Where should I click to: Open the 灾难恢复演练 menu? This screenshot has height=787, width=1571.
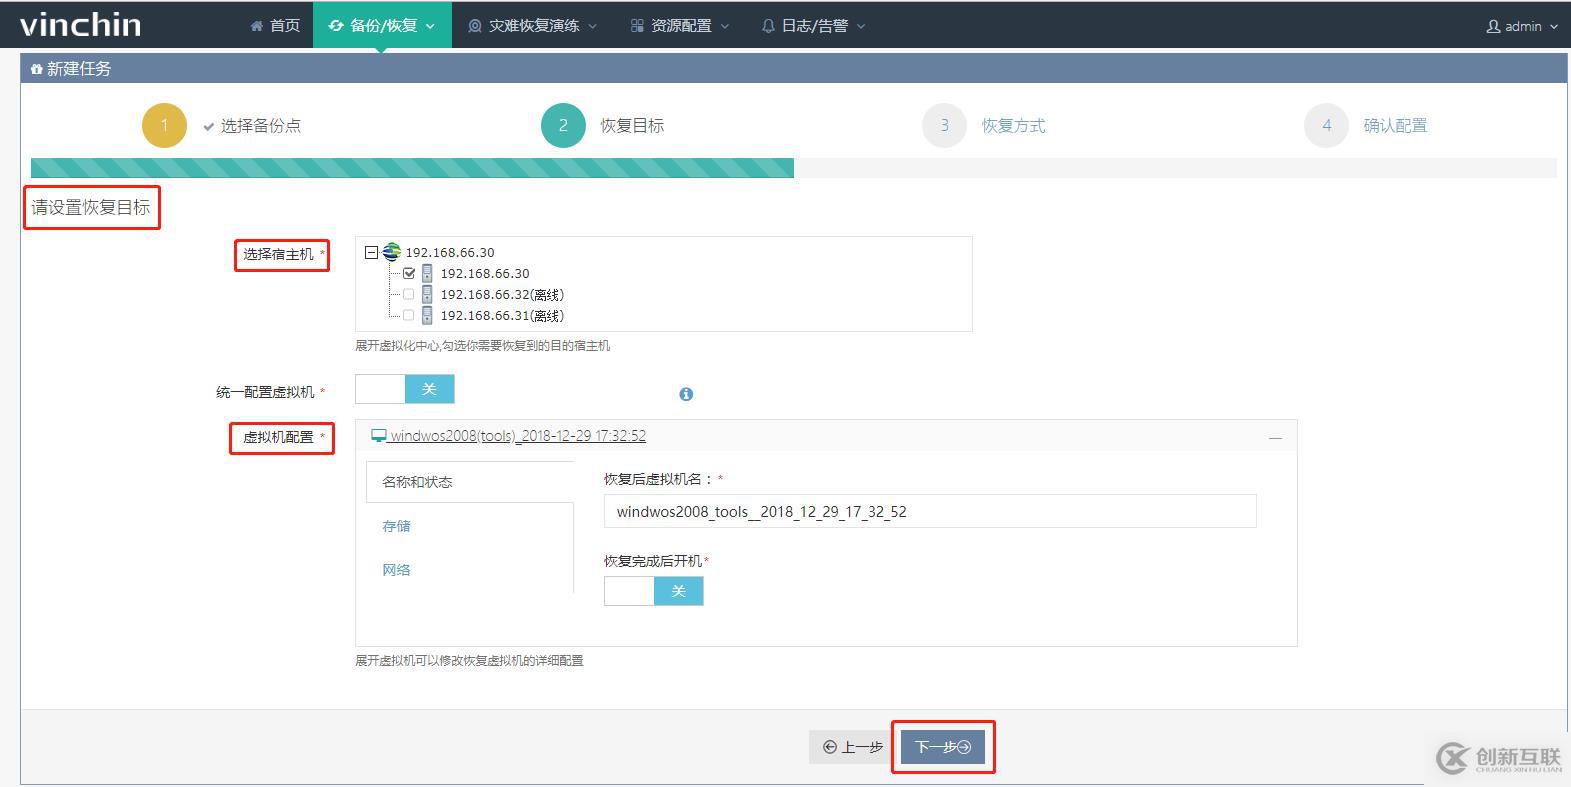533,25
